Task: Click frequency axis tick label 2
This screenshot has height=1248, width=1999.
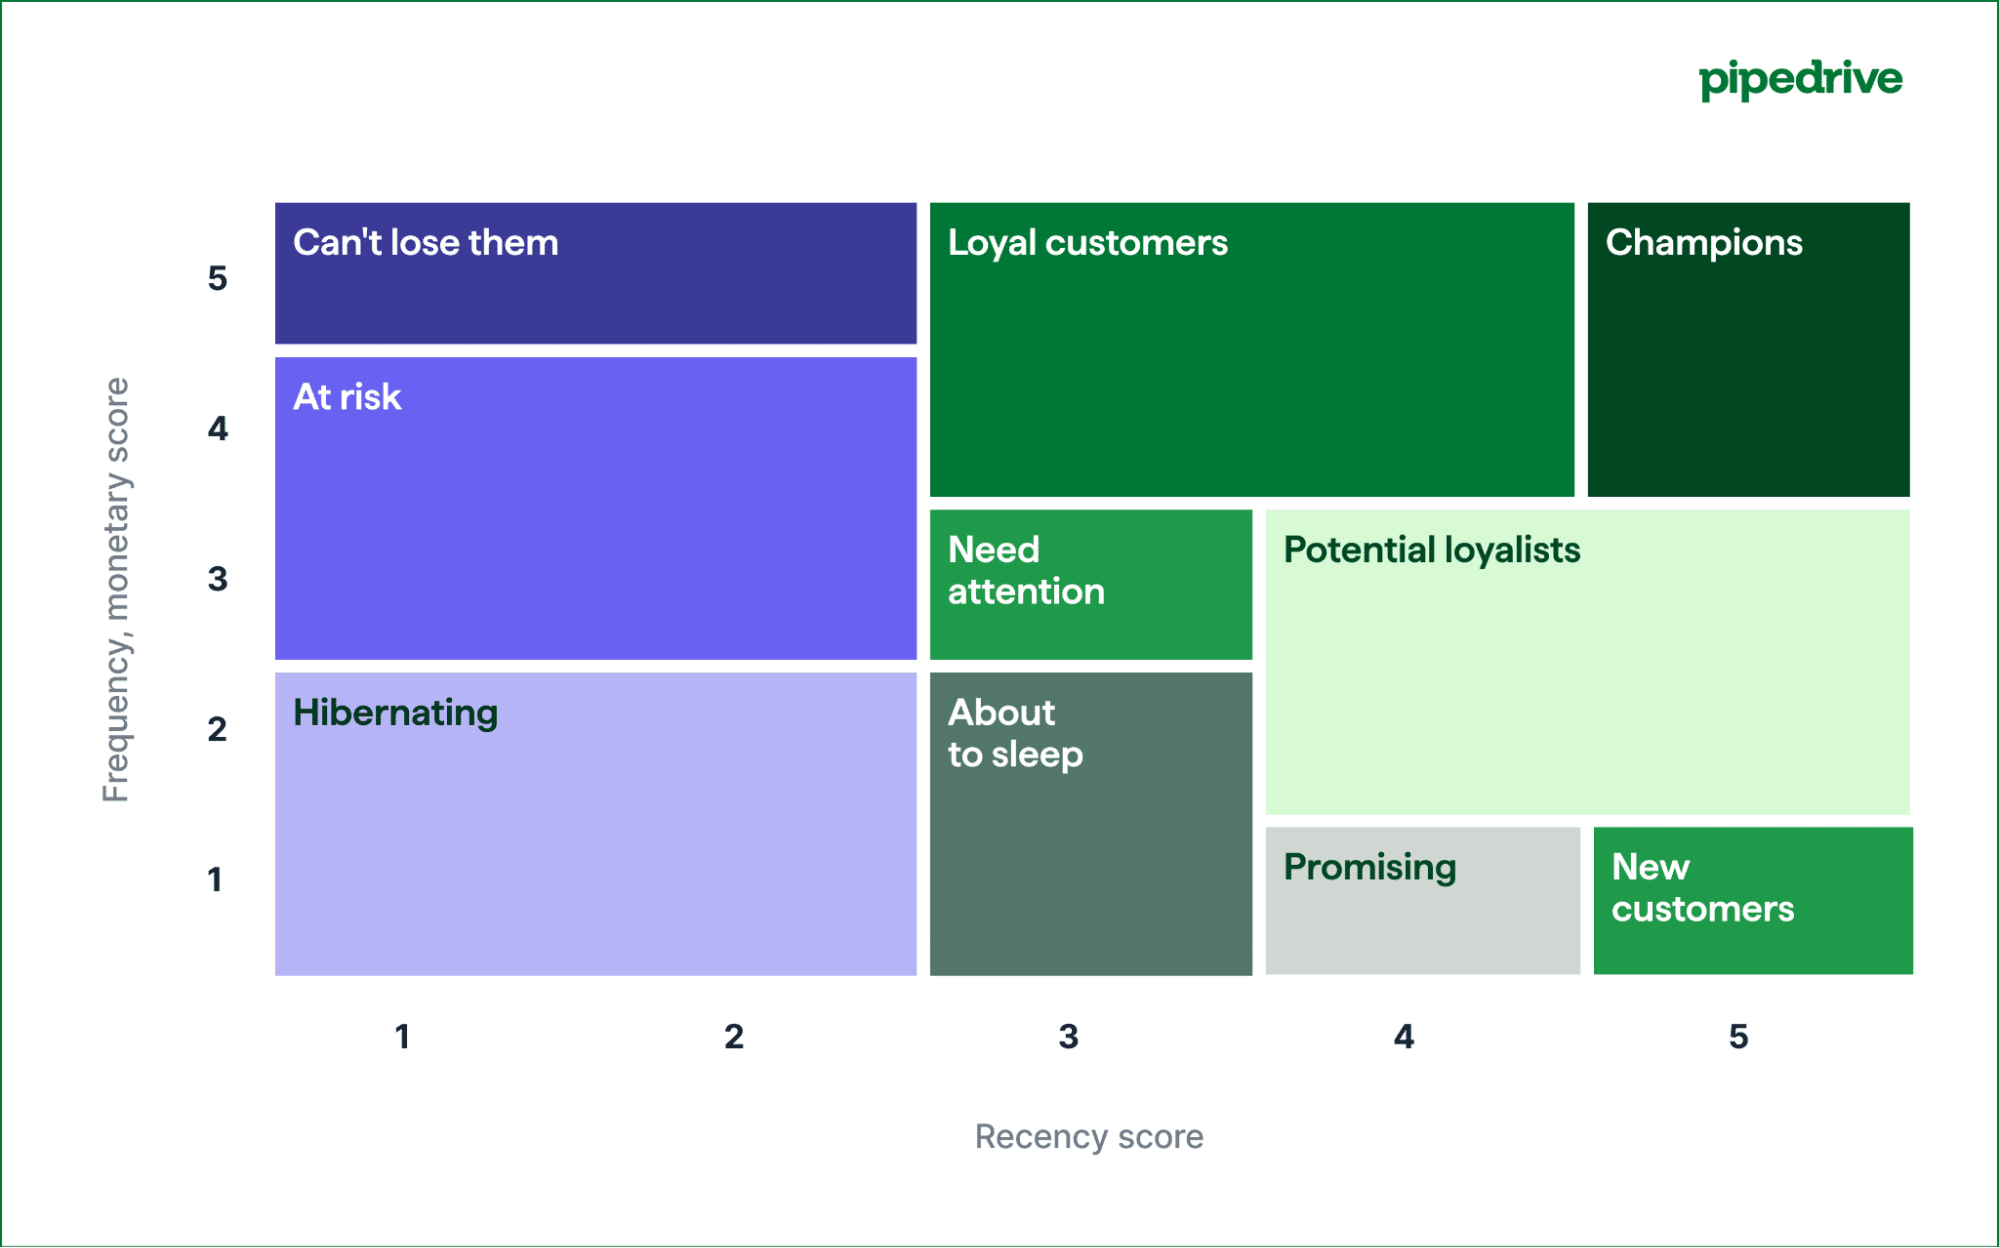Action: pos(217,729)
